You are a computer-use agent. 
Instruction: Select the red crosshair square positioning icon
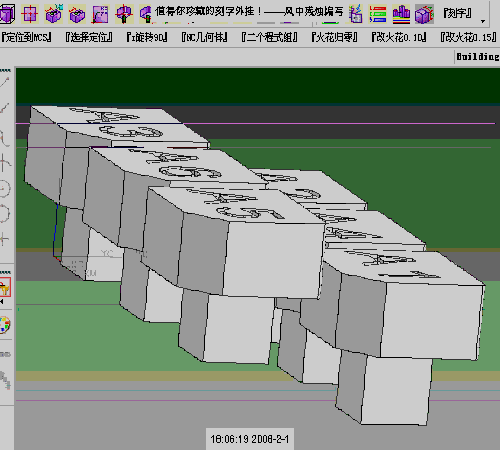click(x=30, y=14)
